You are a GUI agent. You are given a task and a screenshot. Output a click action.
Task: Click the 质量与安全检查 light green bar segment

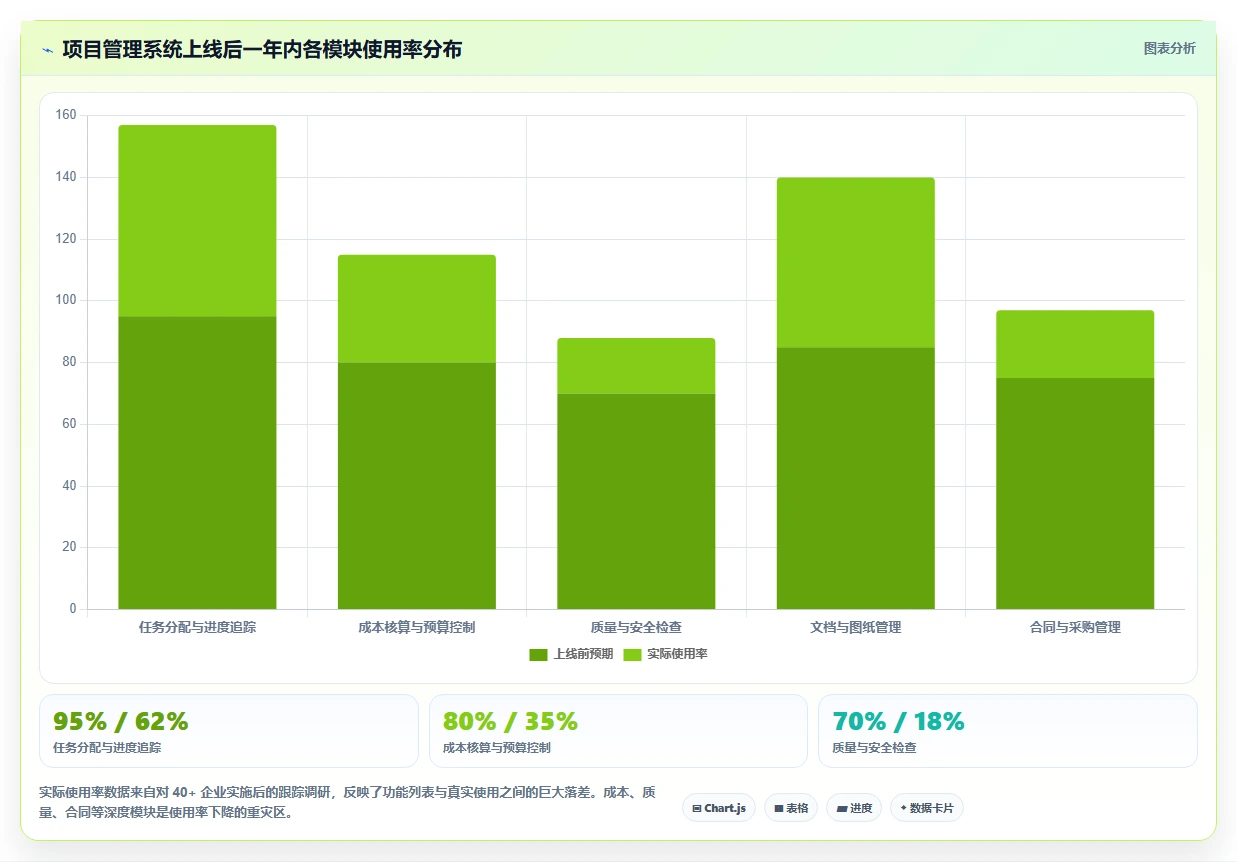[636, 366]
